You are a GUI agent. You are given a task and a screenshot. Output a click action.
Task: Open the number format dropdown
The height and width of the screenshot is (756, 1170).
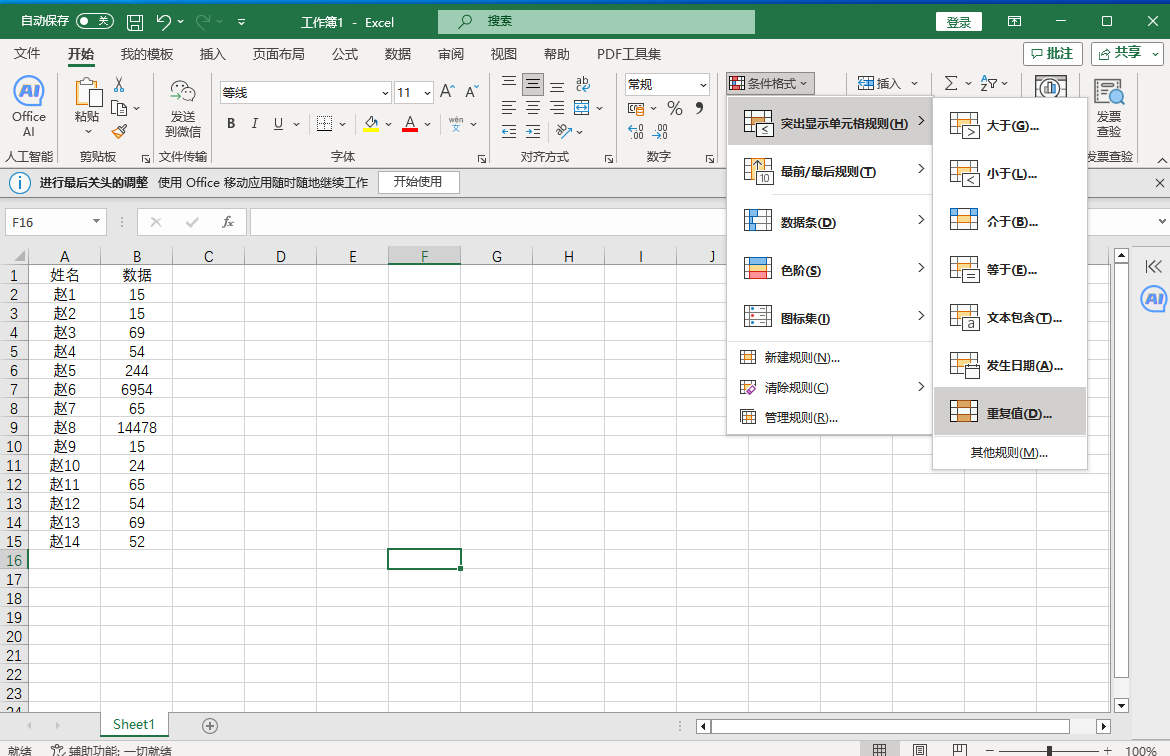click(703, 85)
